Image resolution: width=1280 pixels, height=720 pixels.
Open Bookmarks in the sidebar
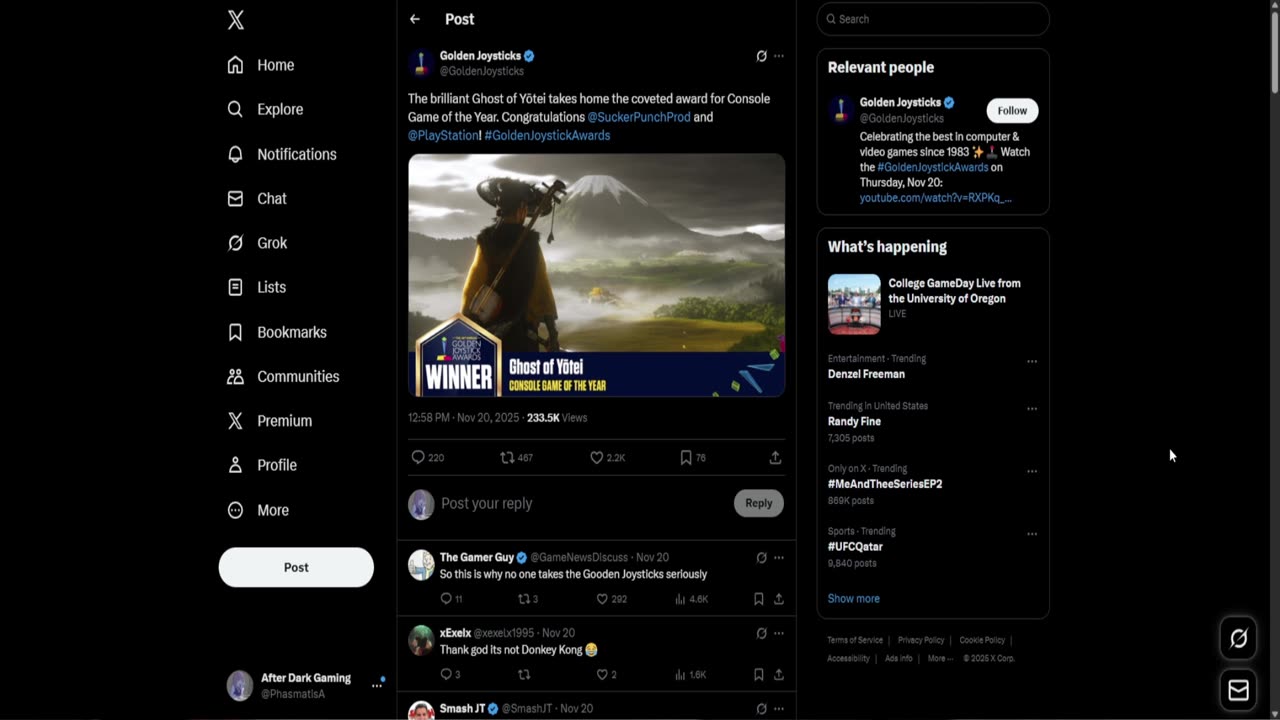tap(277, 332)
